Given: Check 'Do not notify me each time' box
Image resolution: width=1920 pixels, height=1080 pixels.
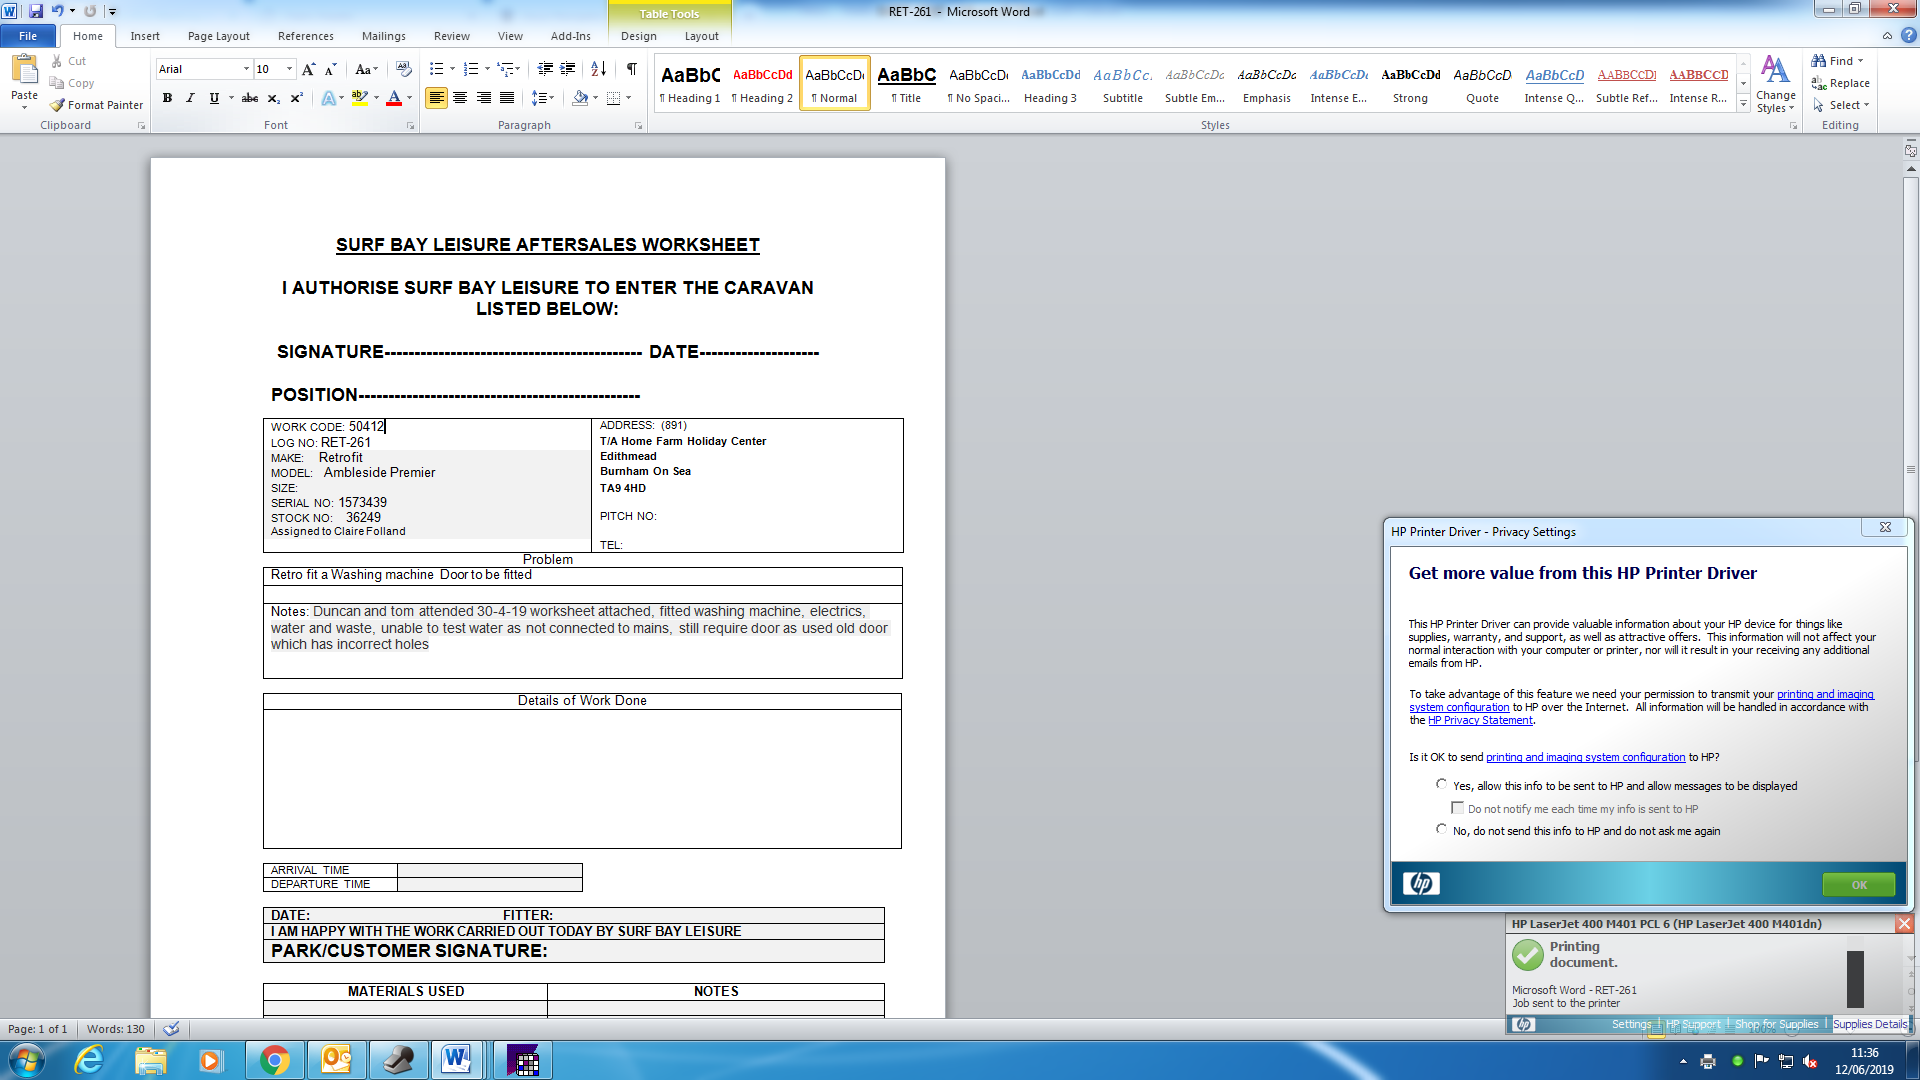Looking at the screenshot, I should (x=1457, y=808).
